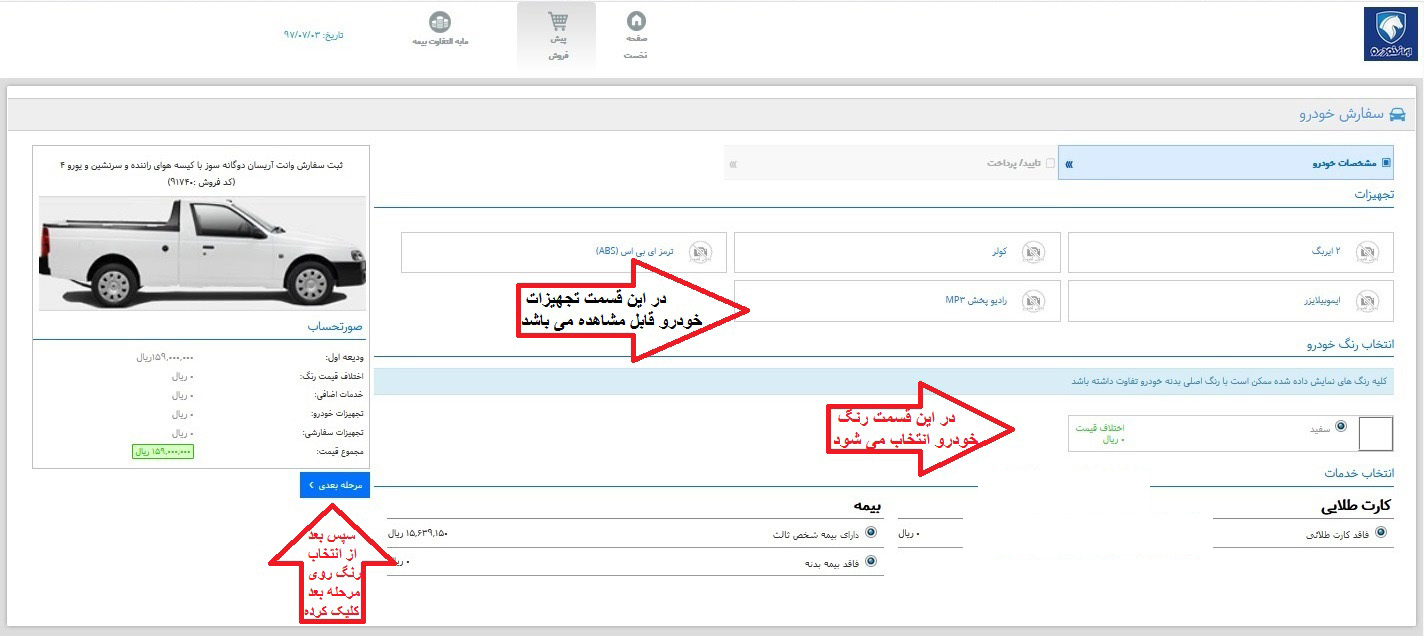The image size is (1424, 636).
Task: Toggle the تایید/ پرداخت step checkbox
Action: [x=1049, y=163]
